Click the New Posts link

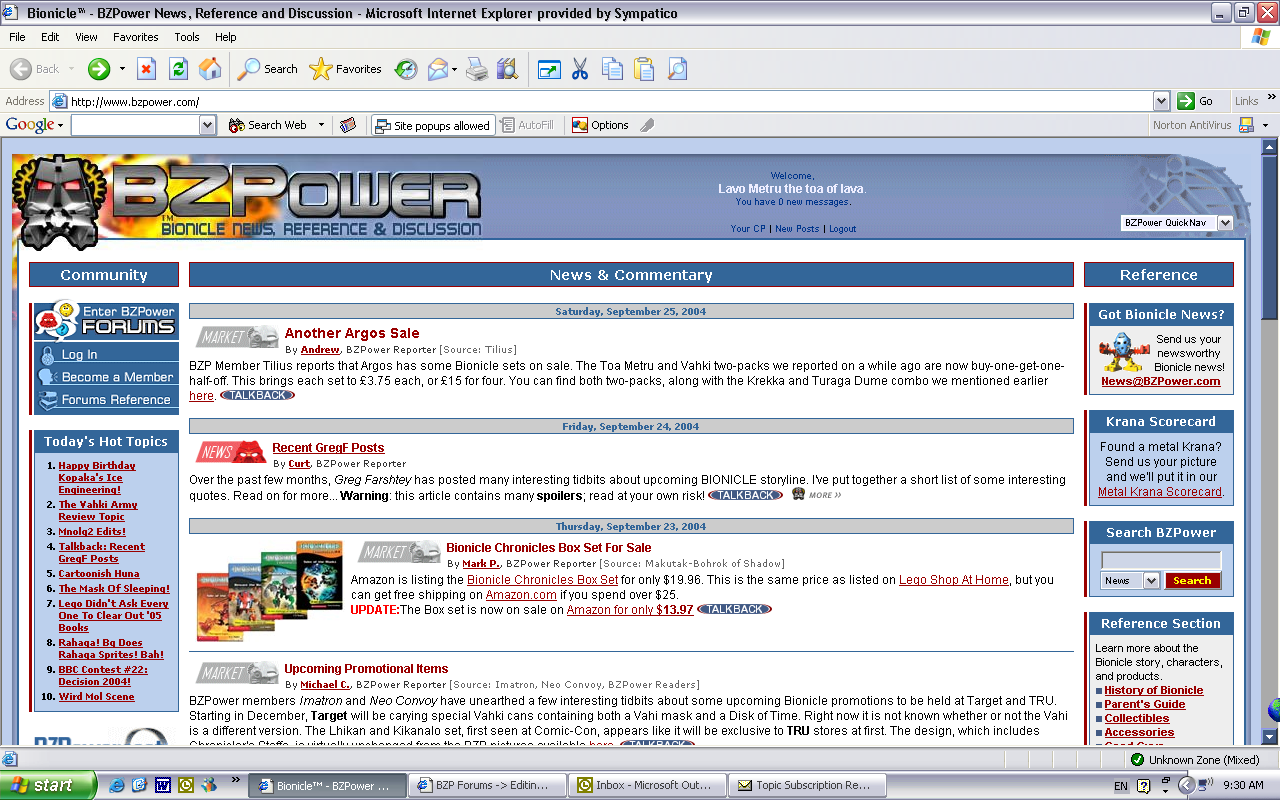pyautogui.click(x=797, y=229)
